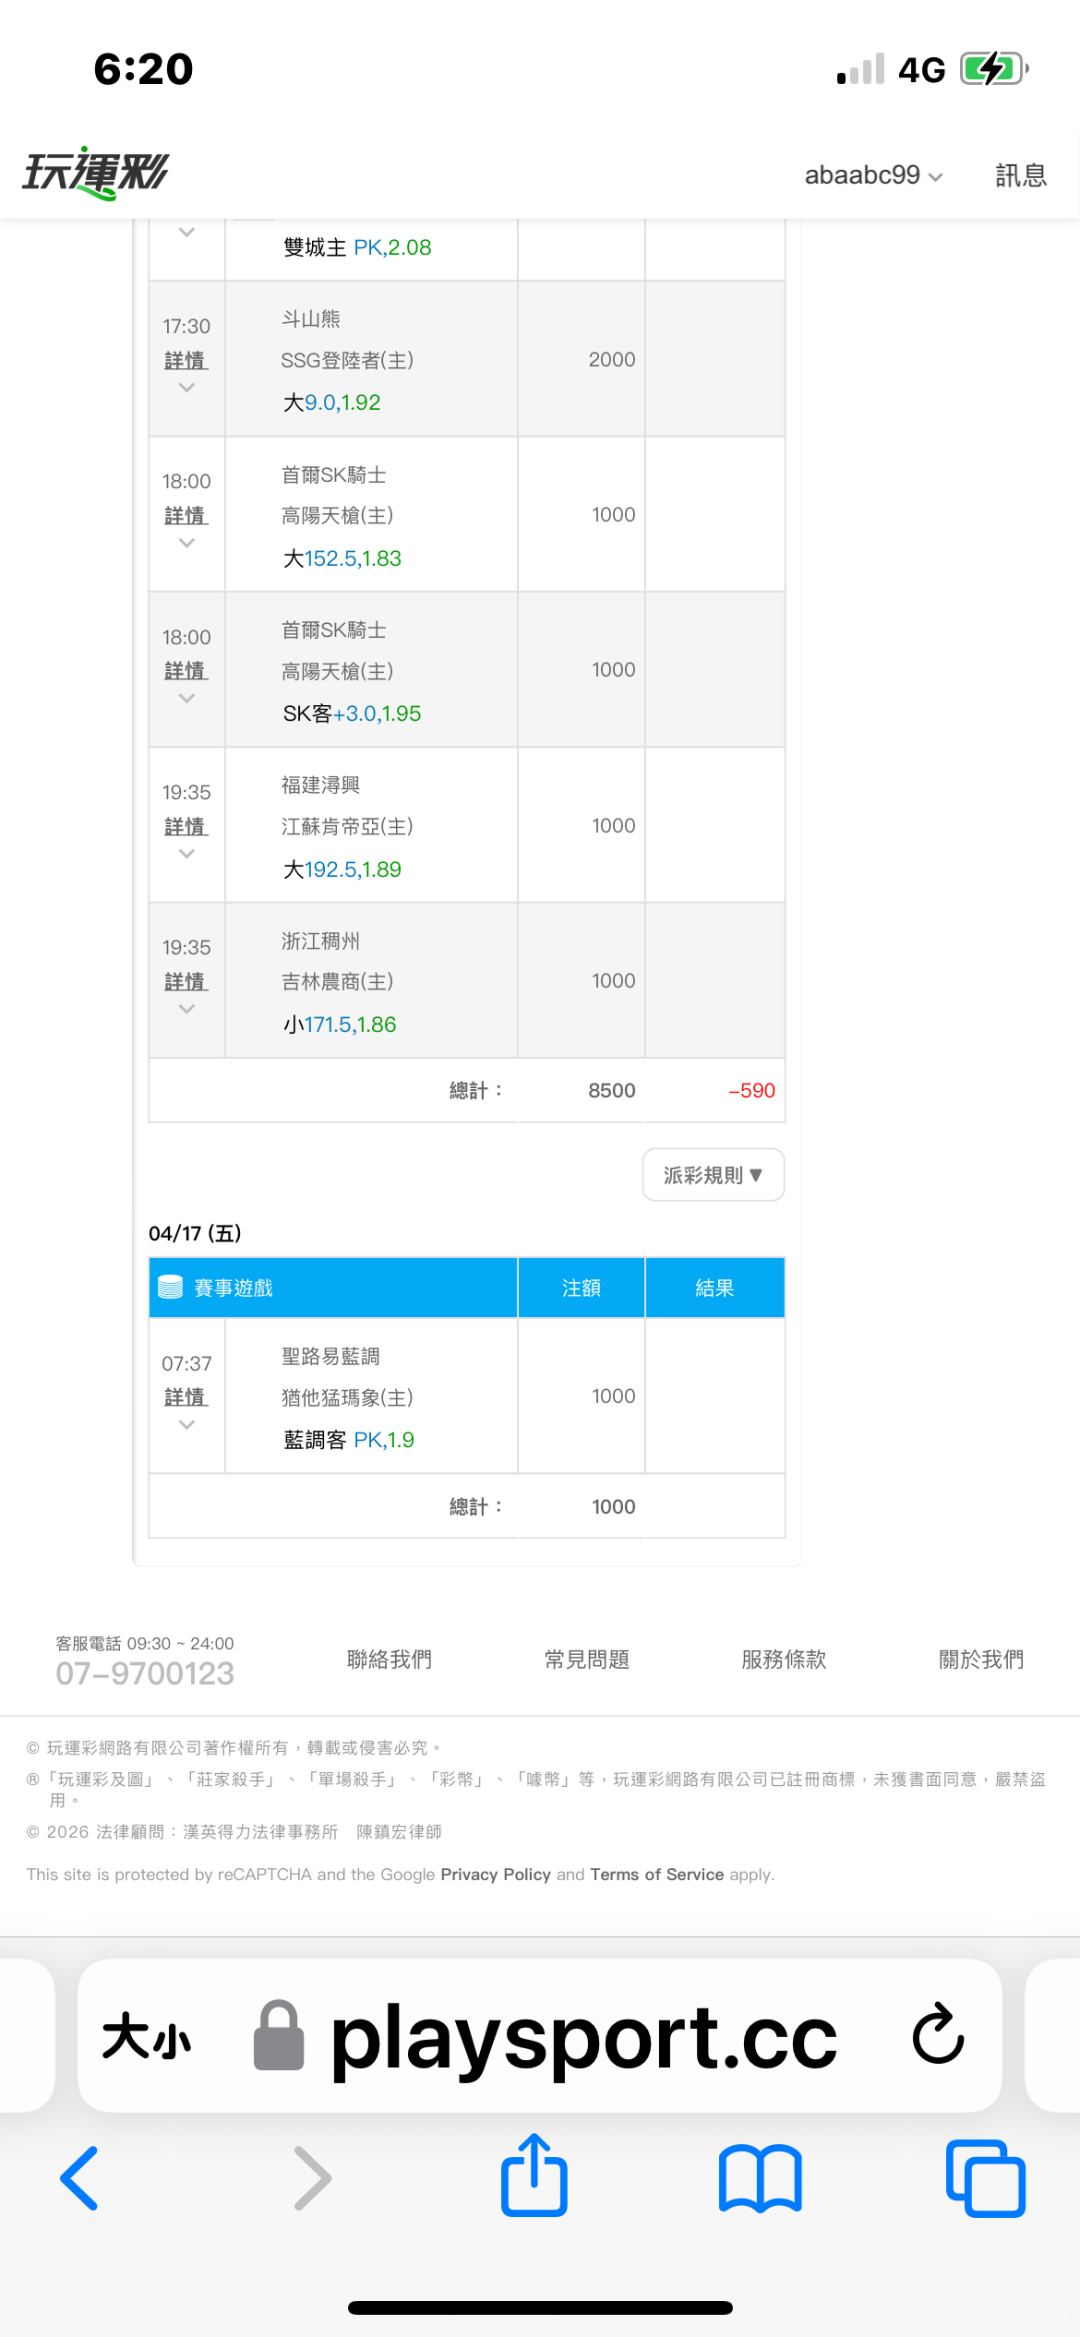Expand the 派彩規則 dropdown
The image size is (1080, 2337).
[x=713, y=1175]
